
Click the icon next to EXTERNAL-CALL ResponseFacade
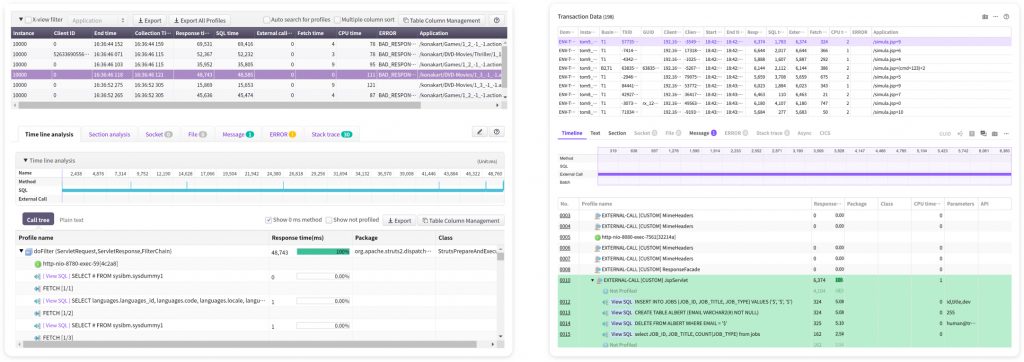(598, 269)
